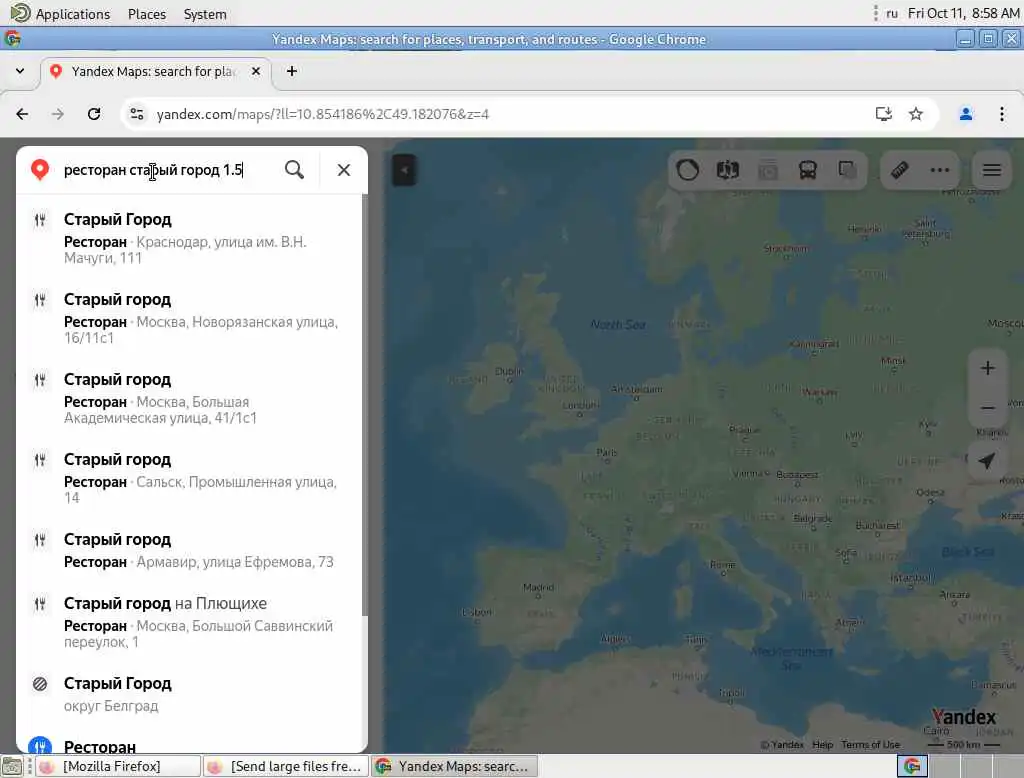1024x778 pixels.
Task: Open the Help link on the map
Action: click(822, 745)
